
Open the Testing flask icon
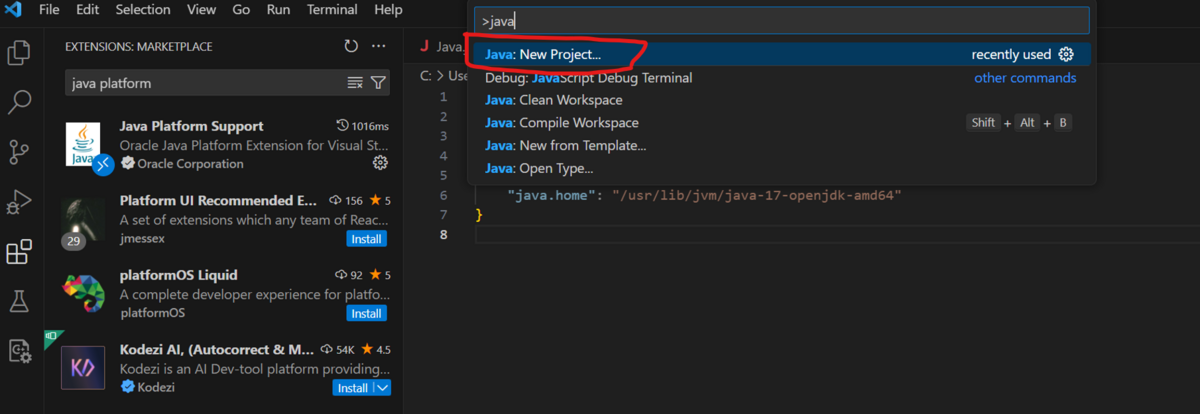pyautogui.click(x=19, y=301)
